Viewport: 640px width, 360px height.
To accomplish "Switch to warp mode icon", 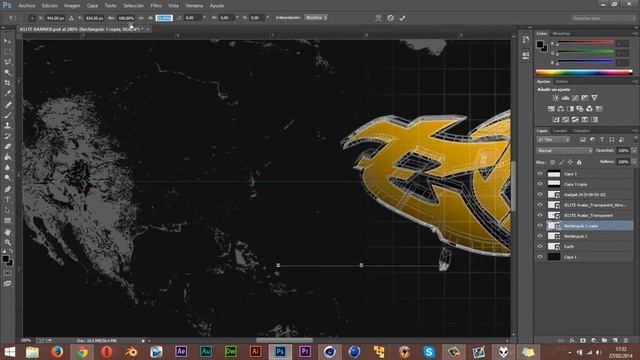I will (x=378, y=18).
